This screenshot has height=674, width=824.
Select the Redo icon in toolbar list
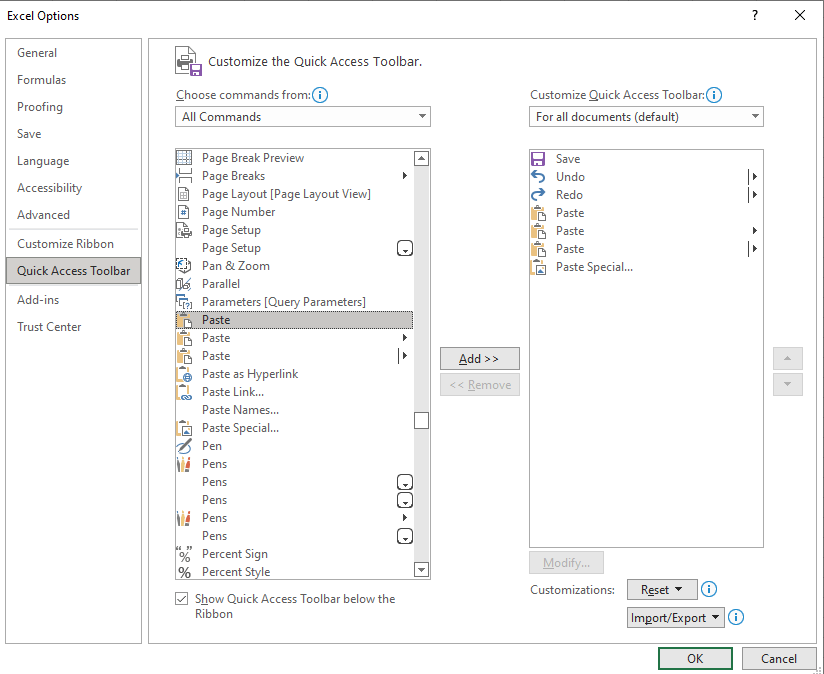538,195
